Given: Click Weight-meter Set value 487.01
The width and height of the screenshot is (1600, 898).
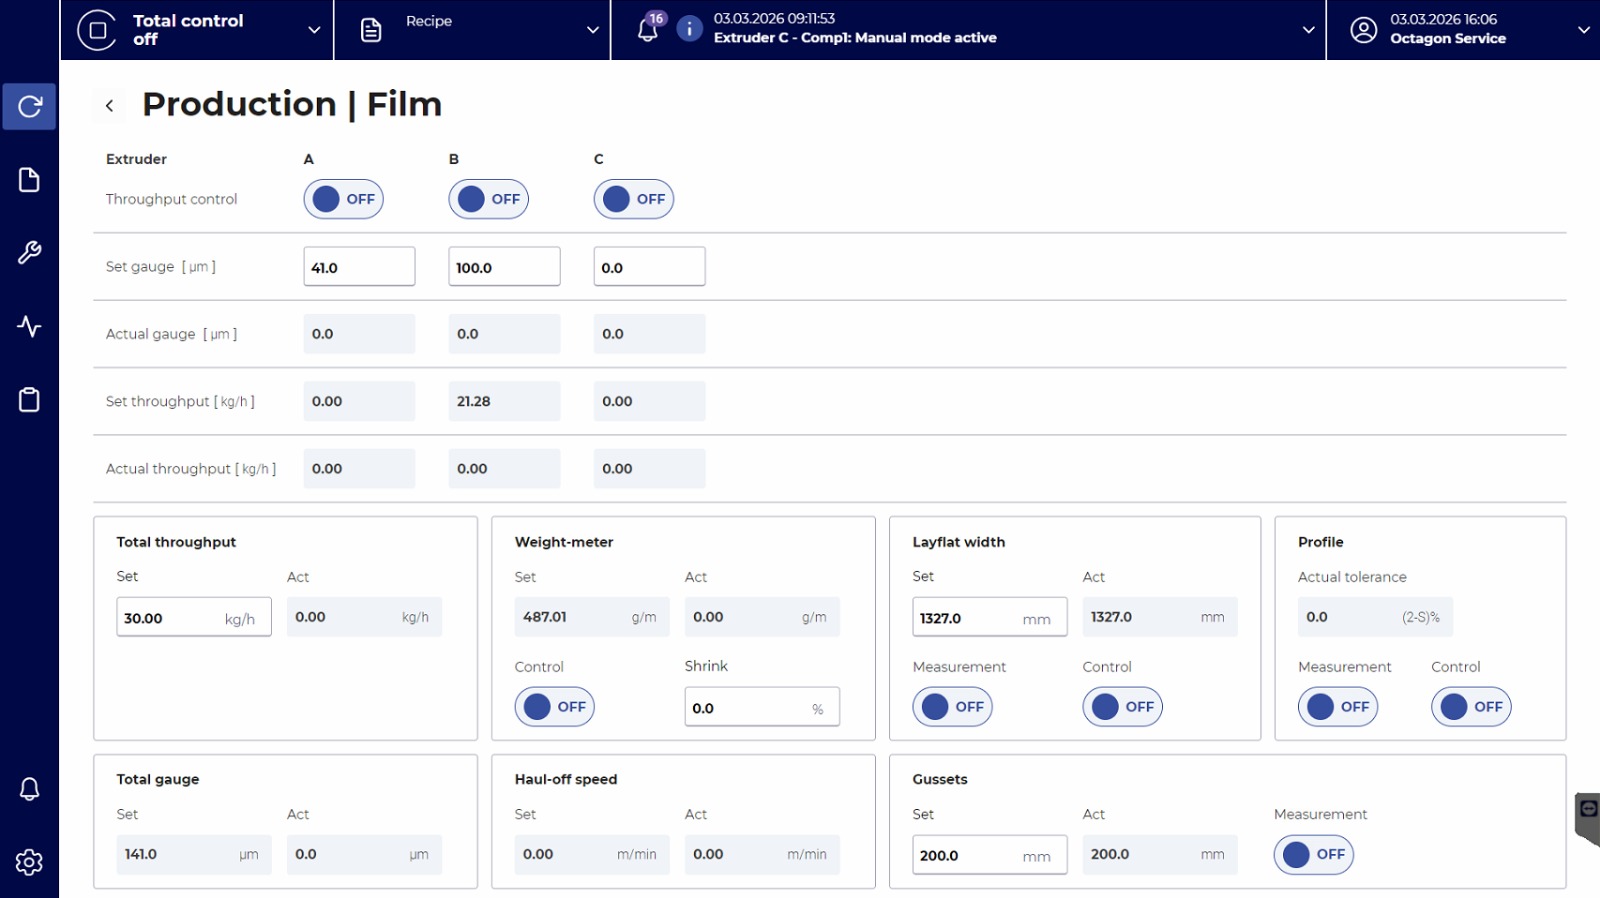Looking at the screenshot, I should [x=592, y=617].
